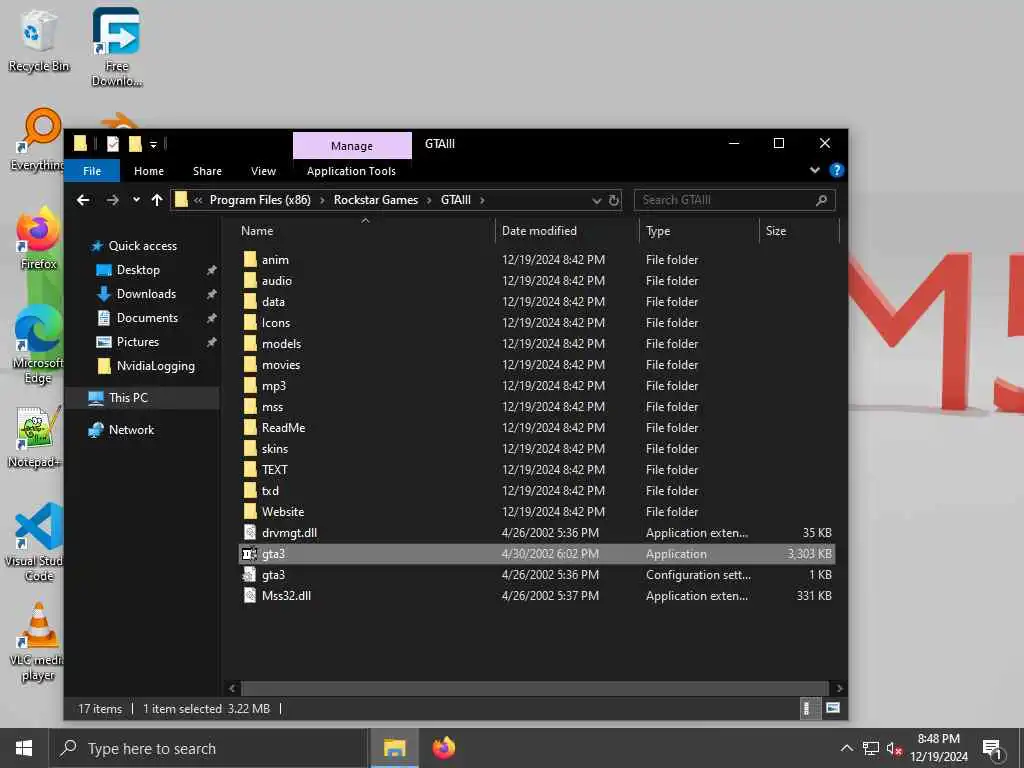The height and width of the screenshot is (768, 1024).
Task: Select Network in navigation pane
Action: tap(131, 430)
